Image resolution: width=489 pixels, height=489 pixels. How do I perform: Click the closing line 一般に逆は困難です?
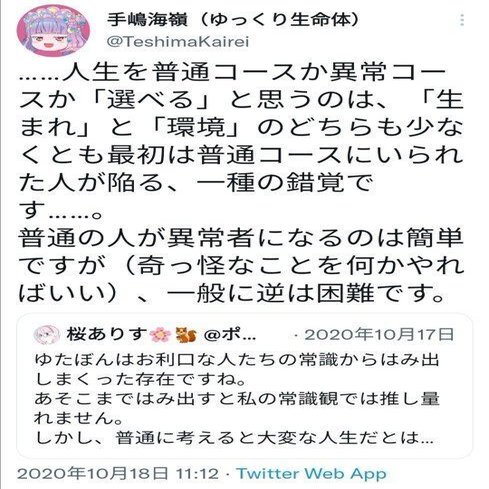click(x=306, y=293)
